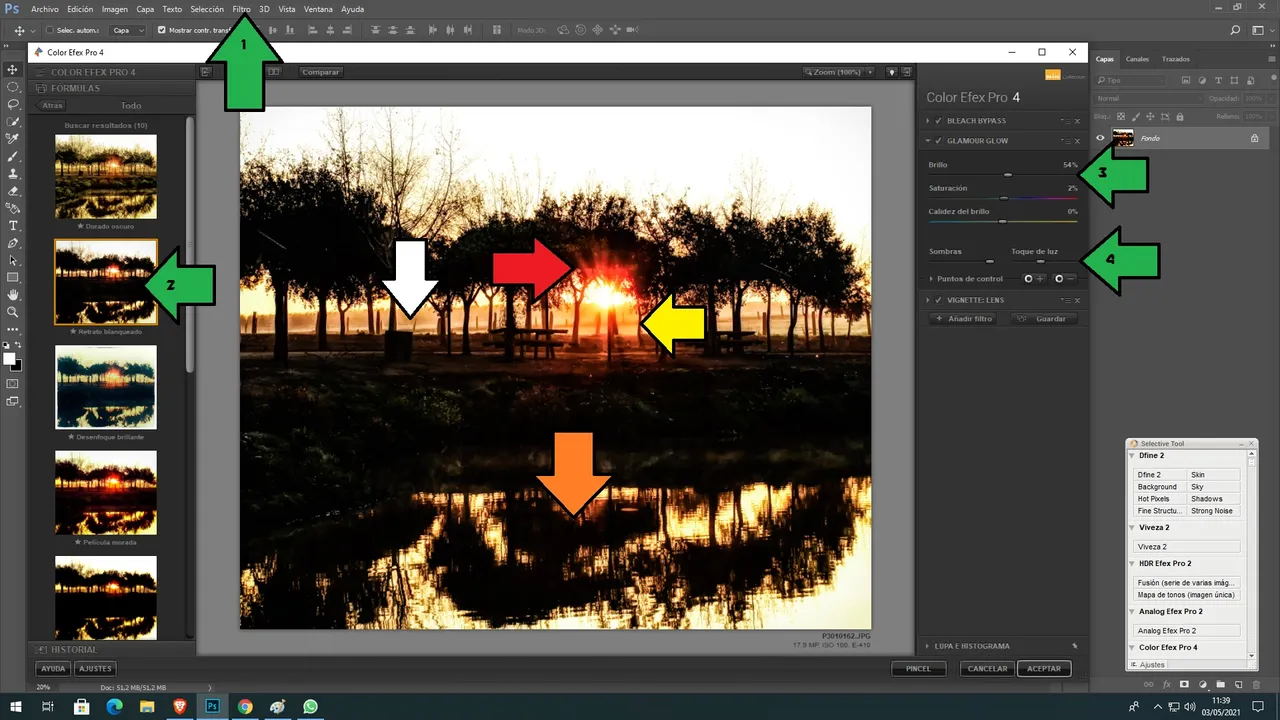
Task: Select the Elliptical Marquee tool
Action: coord(13,87)
